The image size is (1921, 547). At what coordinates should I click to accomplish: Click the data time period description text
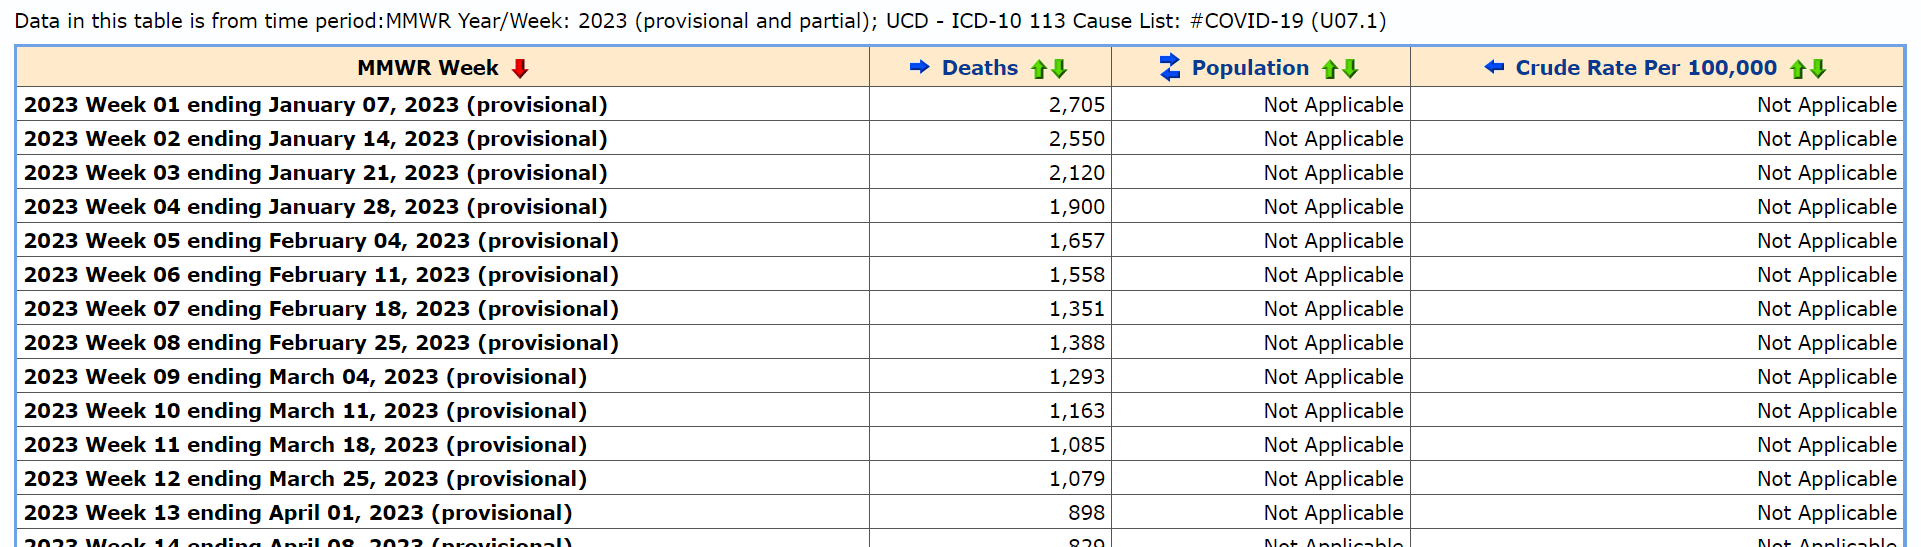(700, 21)
